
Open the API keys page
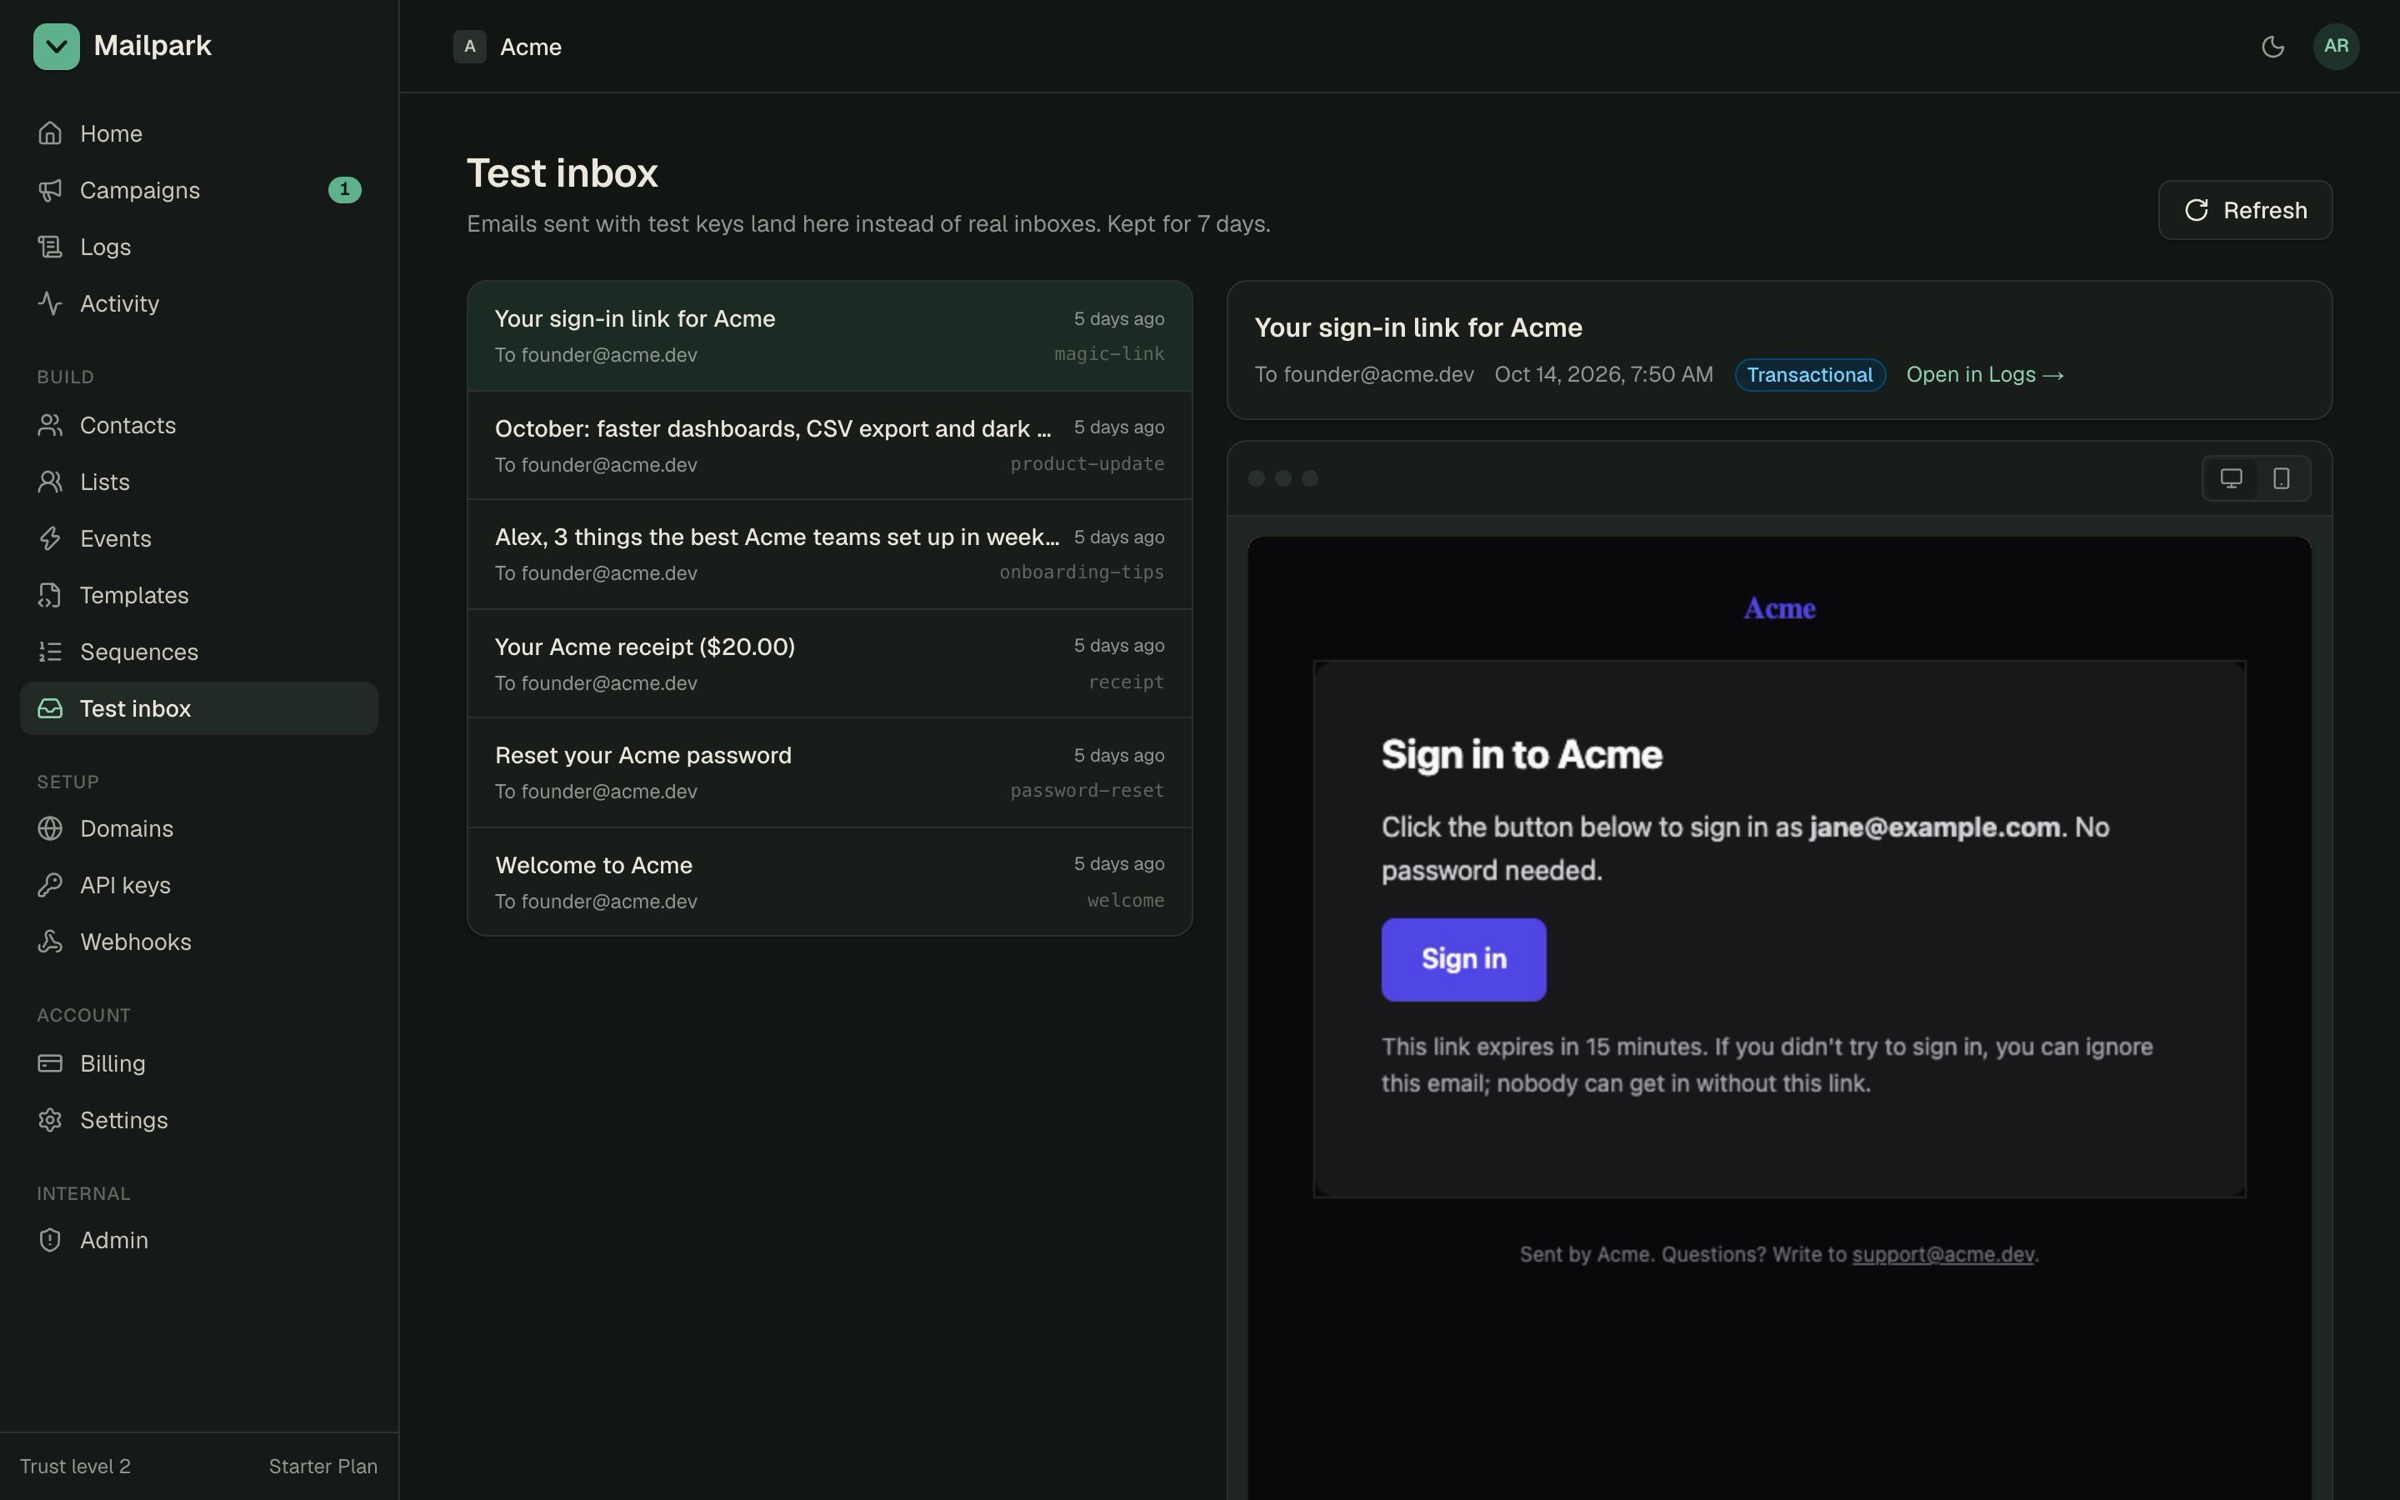199,885
